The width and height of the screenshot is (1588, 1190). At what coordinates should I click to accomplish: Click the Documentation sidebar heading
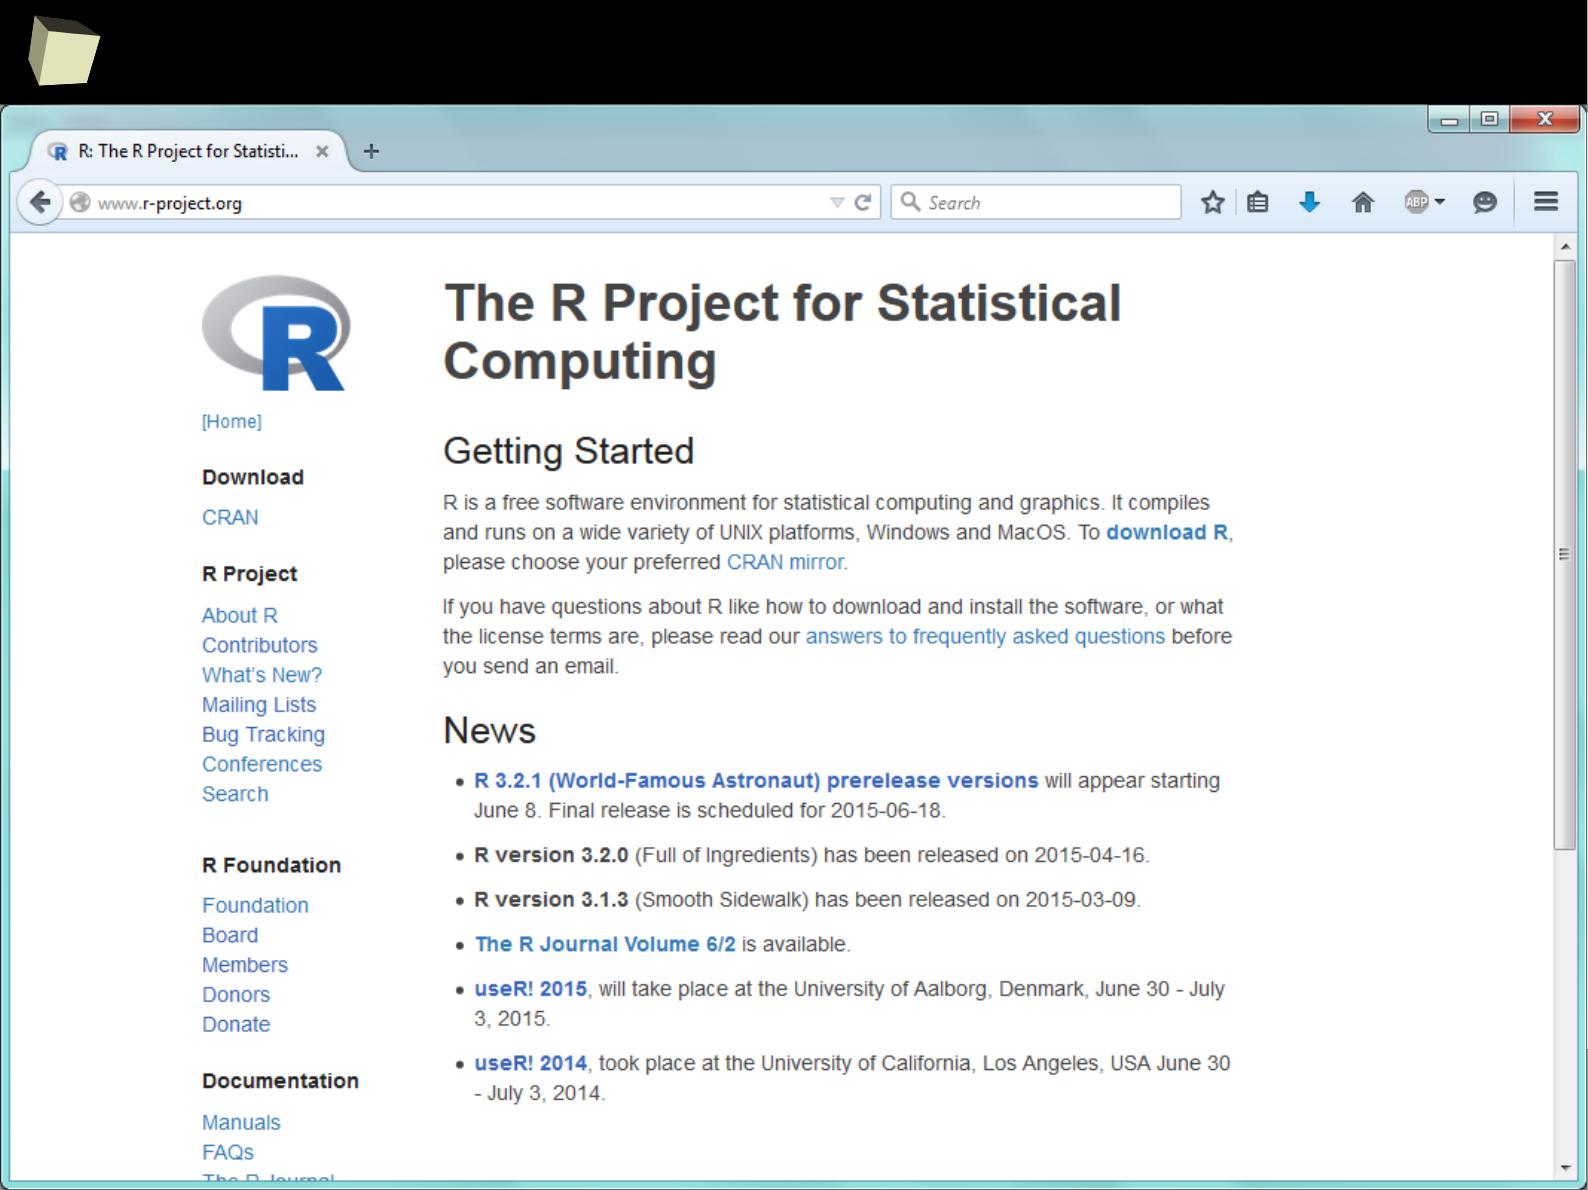click(x=280, y=1081)
